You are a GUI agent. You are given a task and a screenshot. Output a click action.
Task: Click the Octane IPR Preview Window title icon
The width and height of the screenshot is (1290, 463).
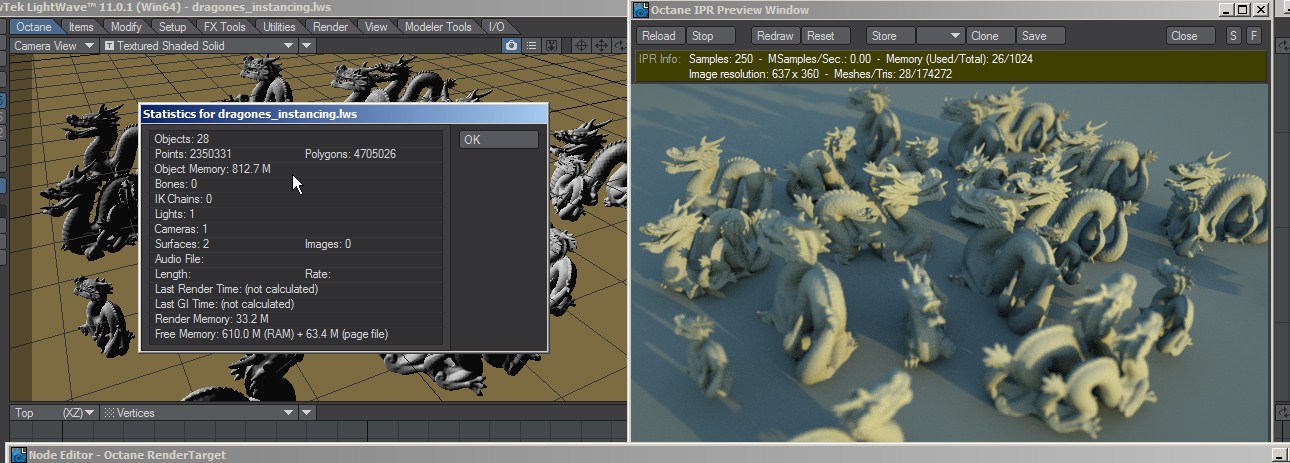click(x=641, y=10)
